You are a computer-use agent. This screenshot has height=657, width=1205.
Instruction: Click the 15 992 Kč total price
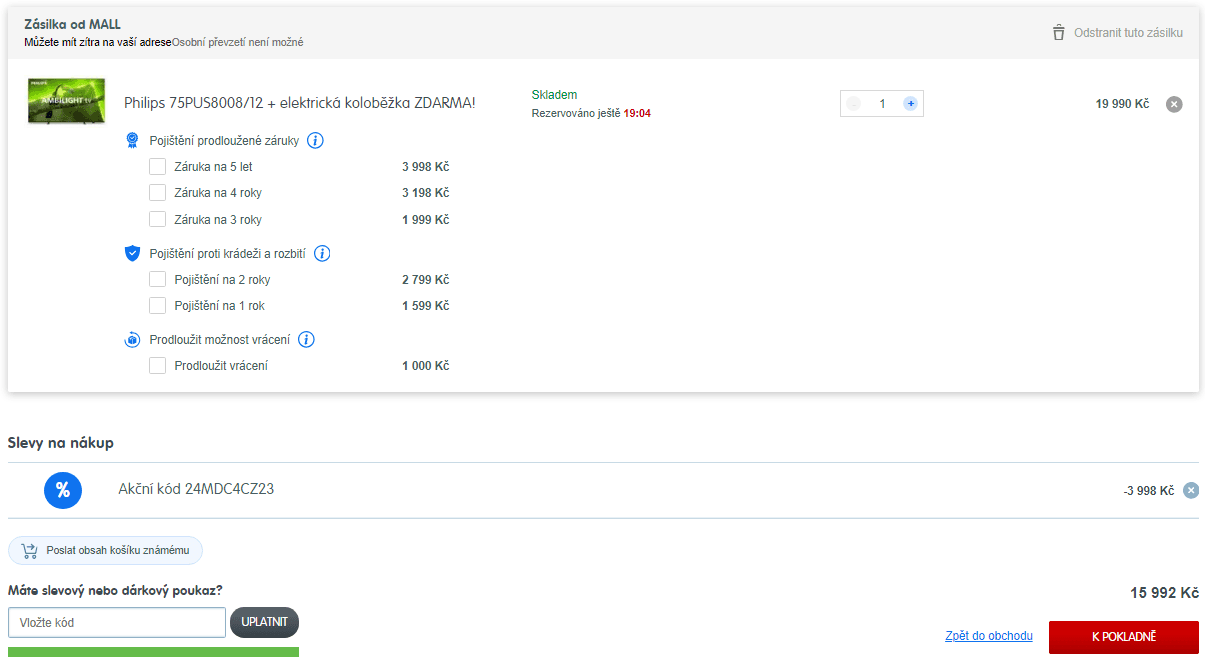coord(1164,593)
